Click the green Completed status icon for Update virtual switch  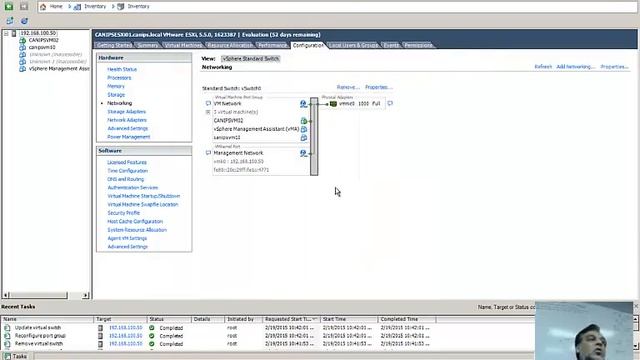(152, 328)
